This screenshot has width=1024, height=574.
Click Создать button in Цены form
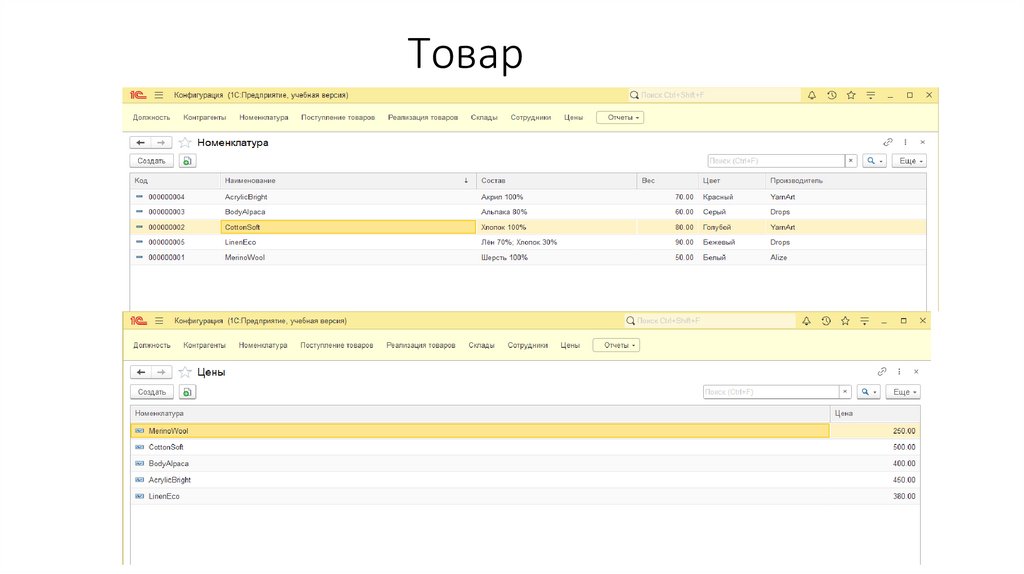click(152, 392)
